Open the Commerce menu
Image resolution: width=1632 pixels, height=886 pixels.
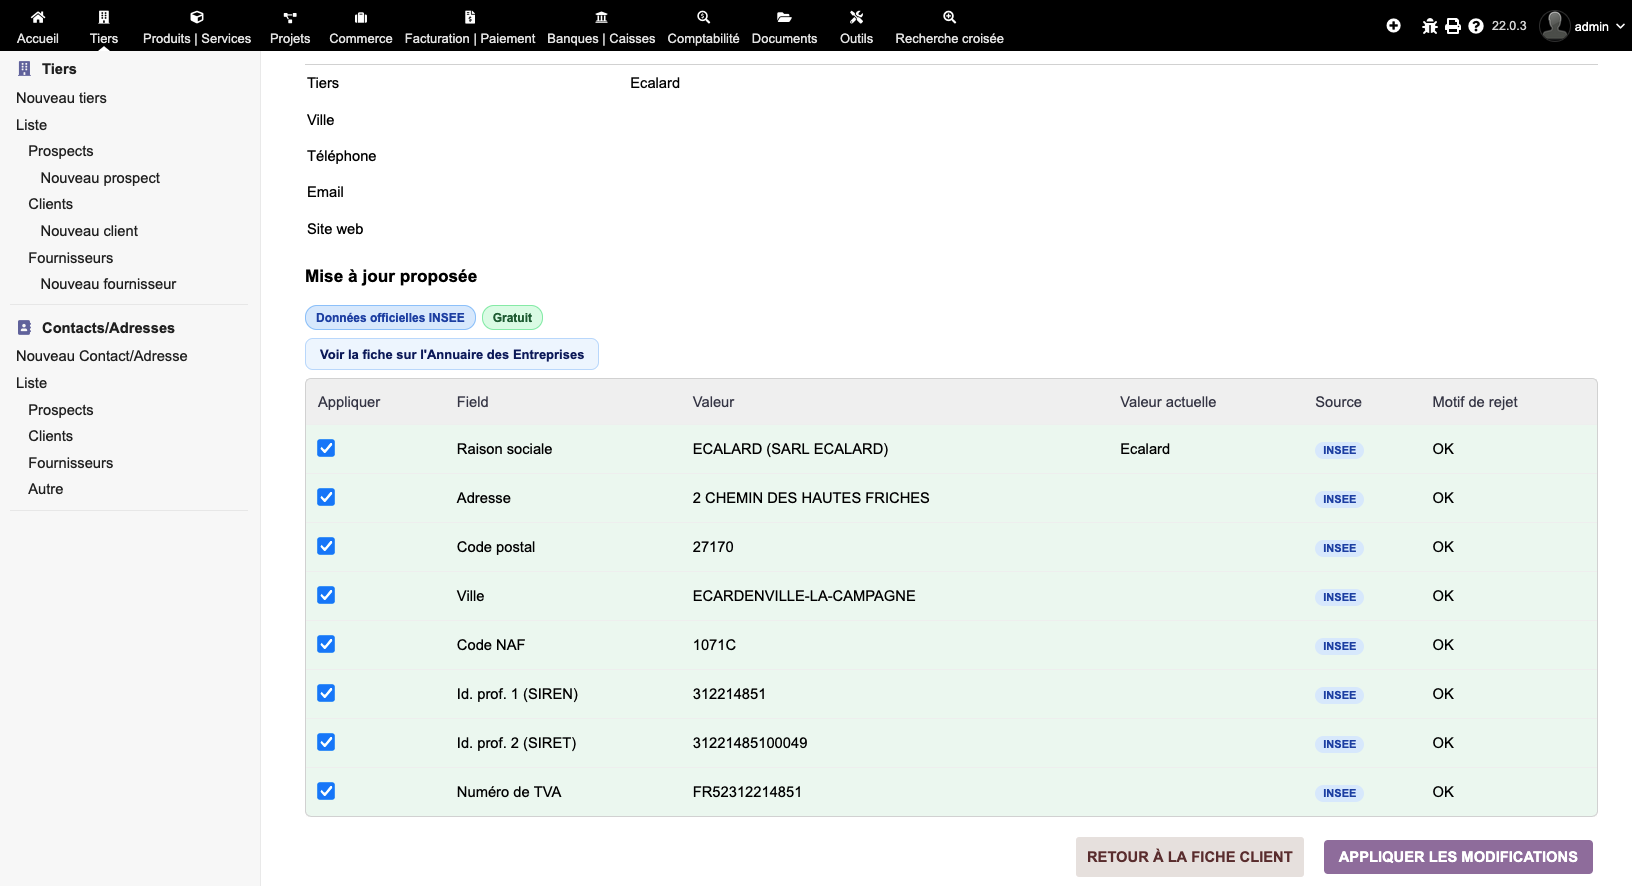pos(360,38)
